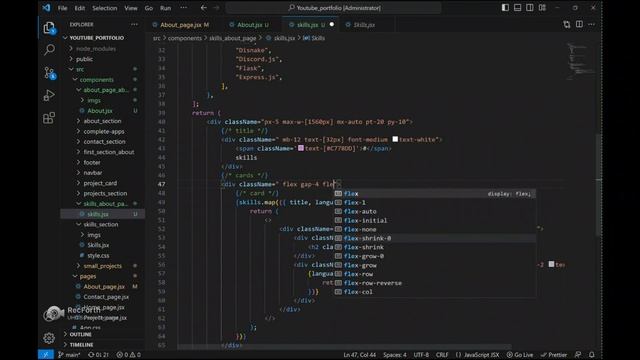Viewport: 640px width, 360px height.
Task: Open the File menu
Action: tap(62, 8)
